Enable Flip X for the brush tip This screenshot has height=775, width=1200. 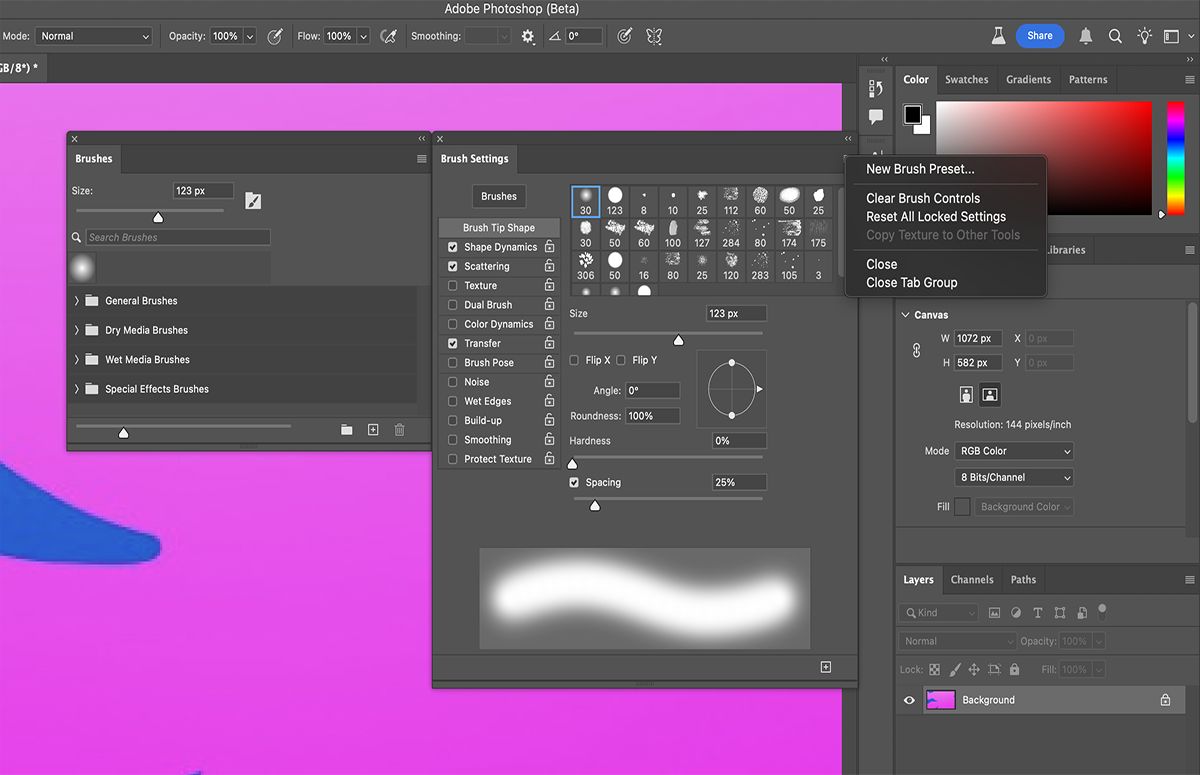[573, 360]
